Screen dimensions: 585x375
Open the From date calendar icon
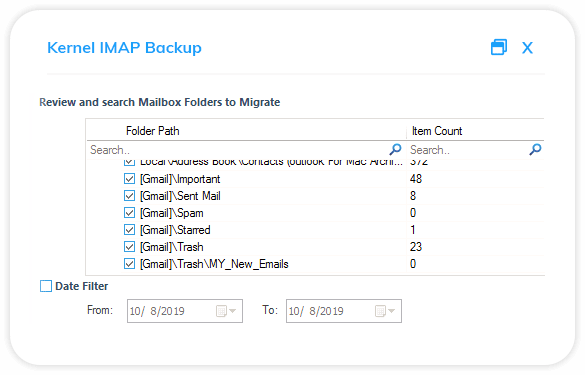[221, 311]
